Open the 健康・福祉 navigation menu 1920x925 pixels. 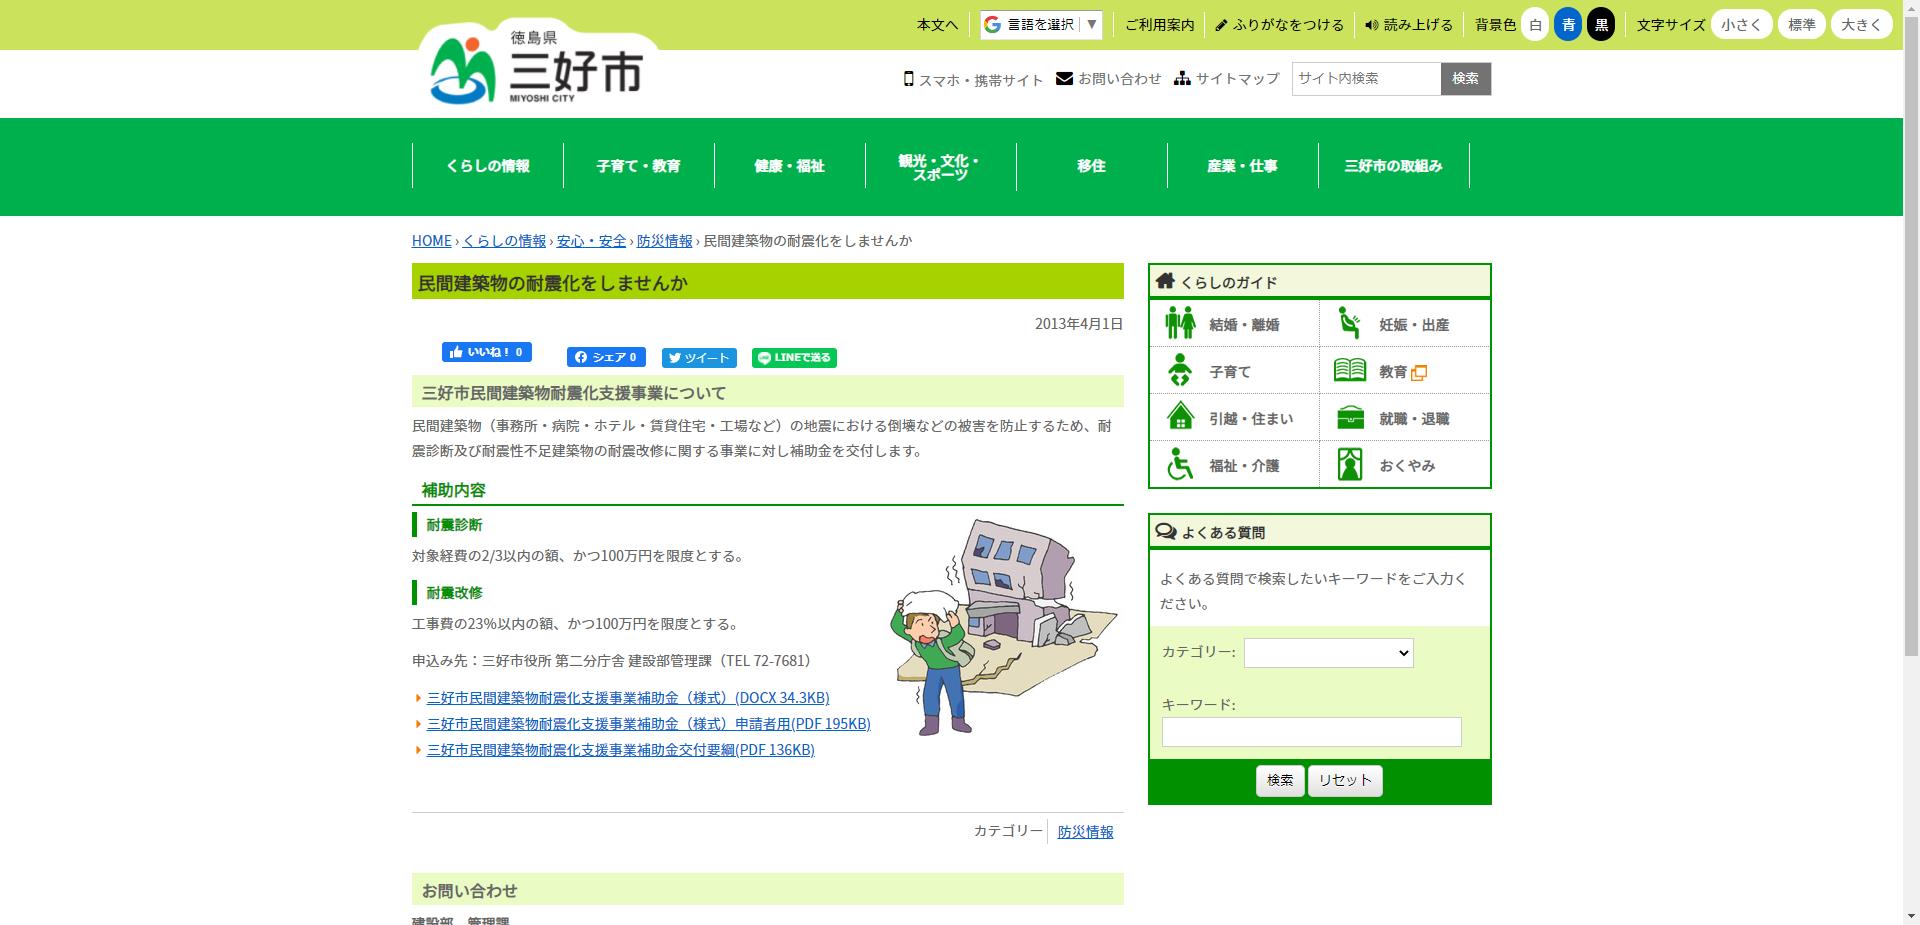pyautogui.click(x=789, y=166)
